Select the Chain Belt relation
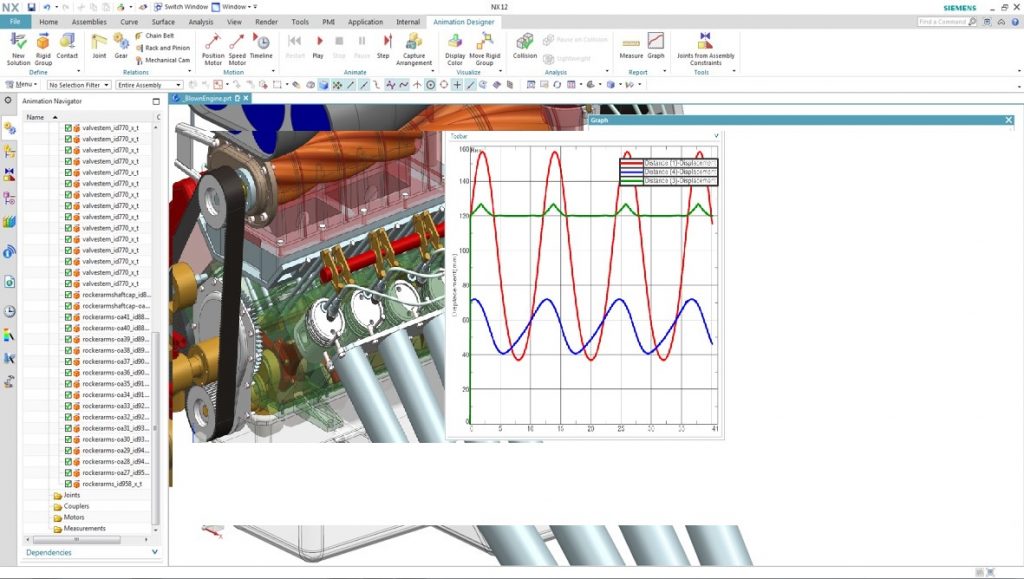Screen dimensions: 1024x579 point(160,36)
